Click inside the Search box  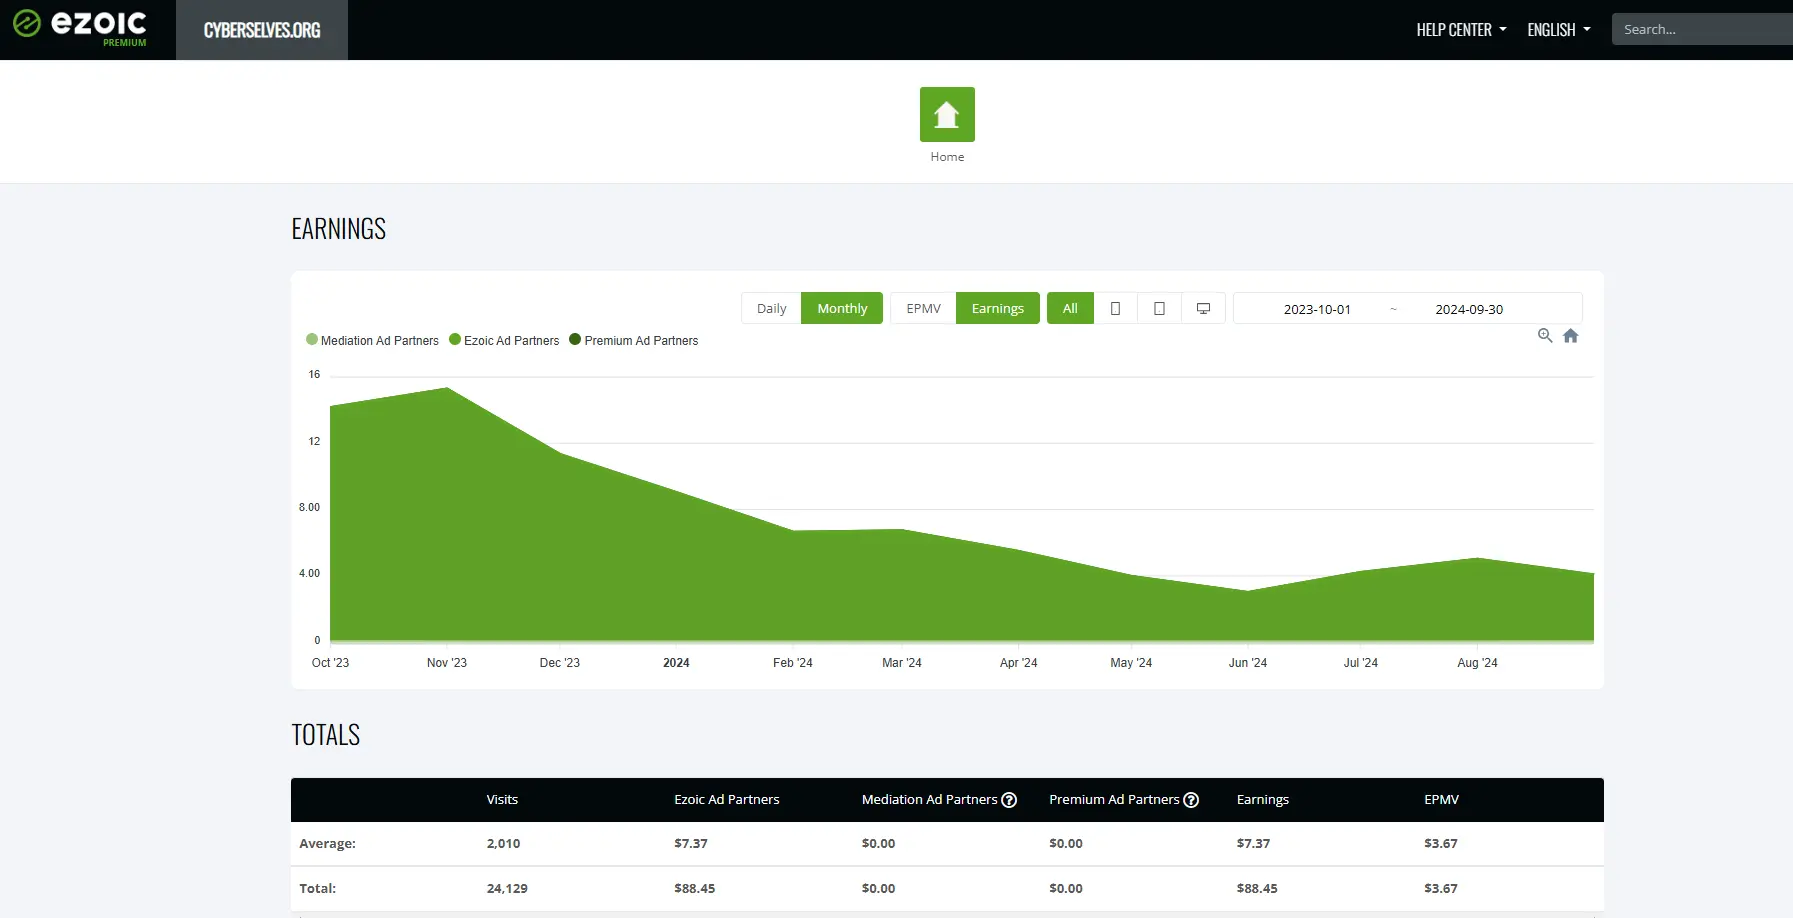(1702, 29)
